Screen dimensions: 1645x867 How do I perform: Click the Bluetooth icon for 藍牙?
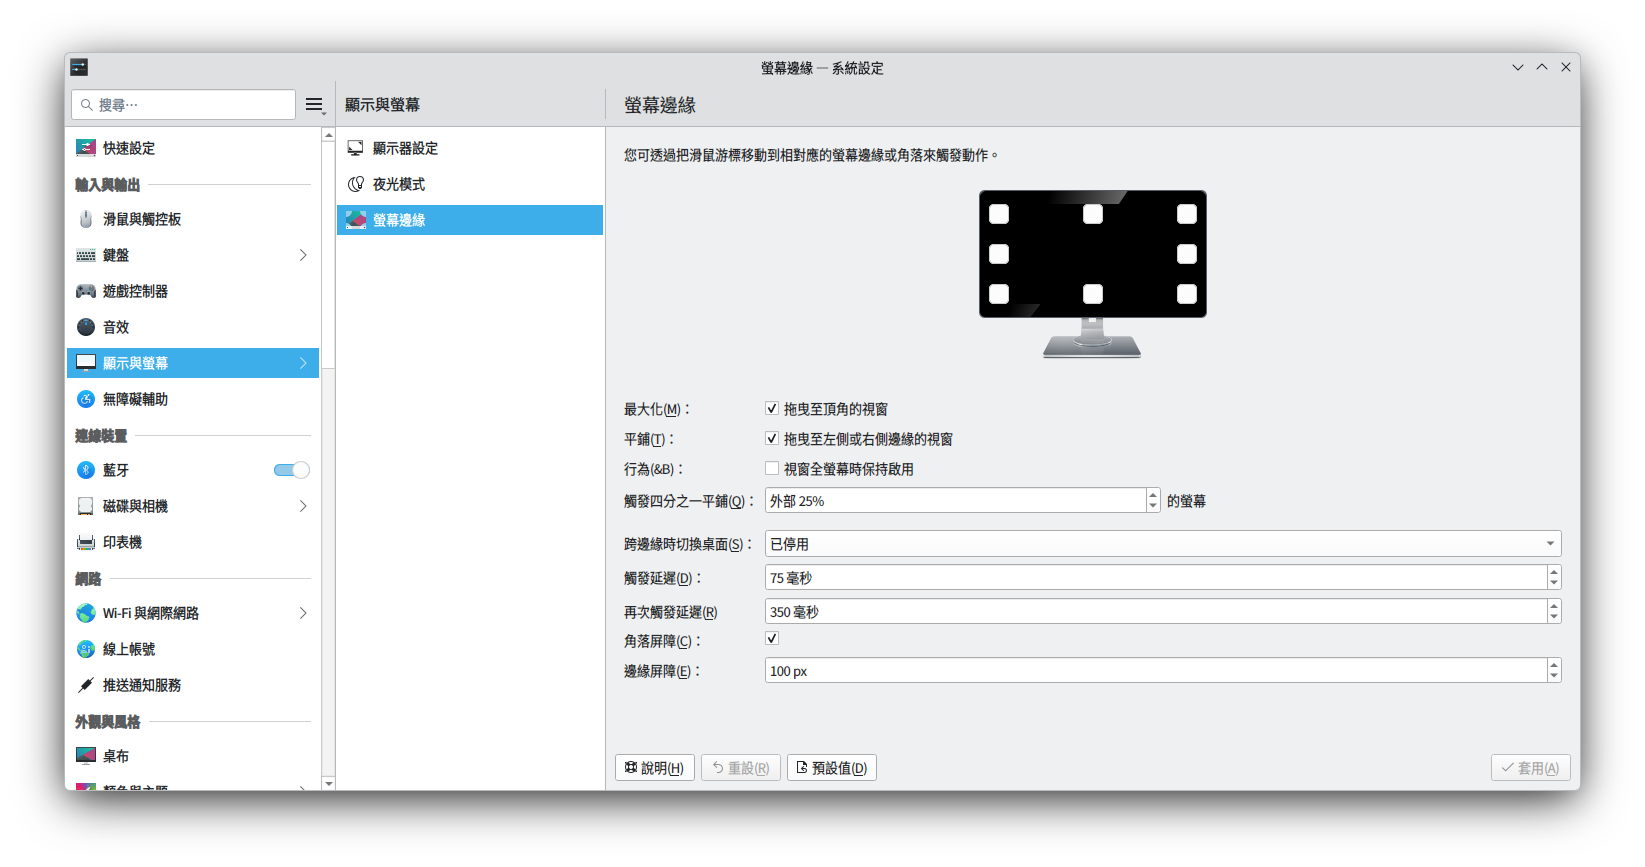pos(86,470)
